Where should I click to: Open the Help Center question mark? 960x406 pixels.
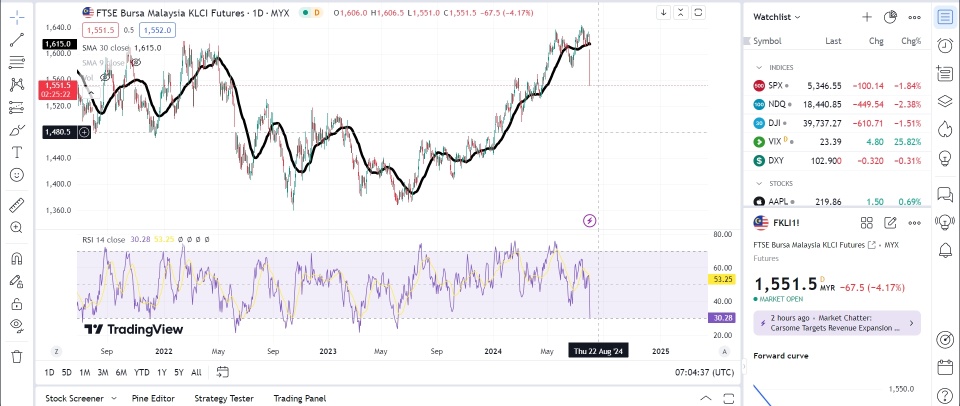click(x=945, y=395)
